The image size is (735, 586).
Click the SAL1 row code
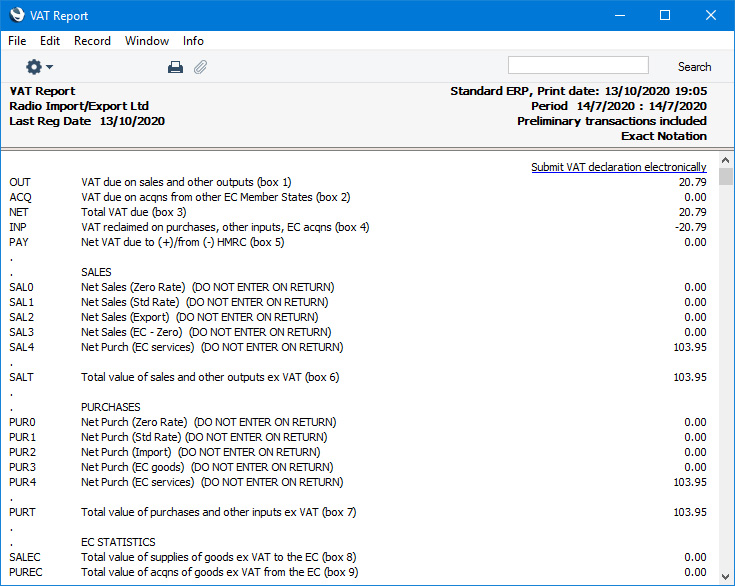[x=22, y=302]
